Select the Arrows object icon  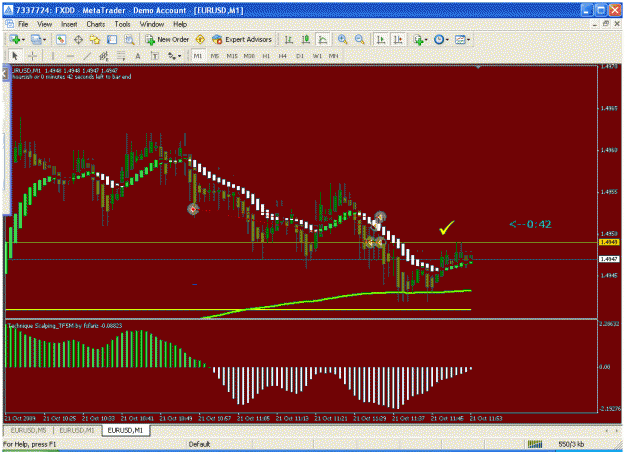(x=172, y=56)
